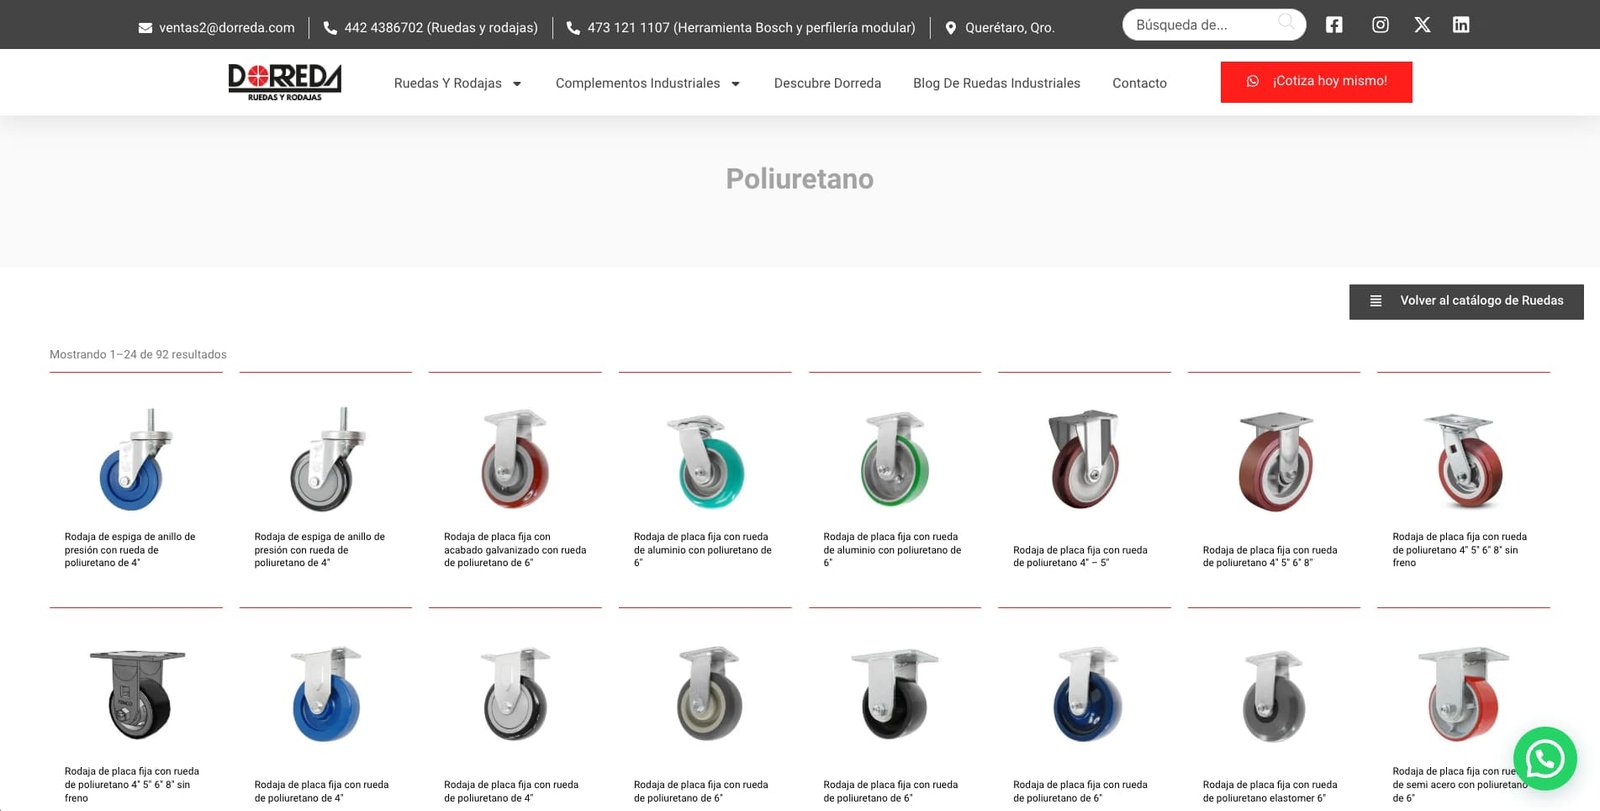Screen dimensions: 1600x811
Task: Open the Instagram profile icon
Action: 1380,25
